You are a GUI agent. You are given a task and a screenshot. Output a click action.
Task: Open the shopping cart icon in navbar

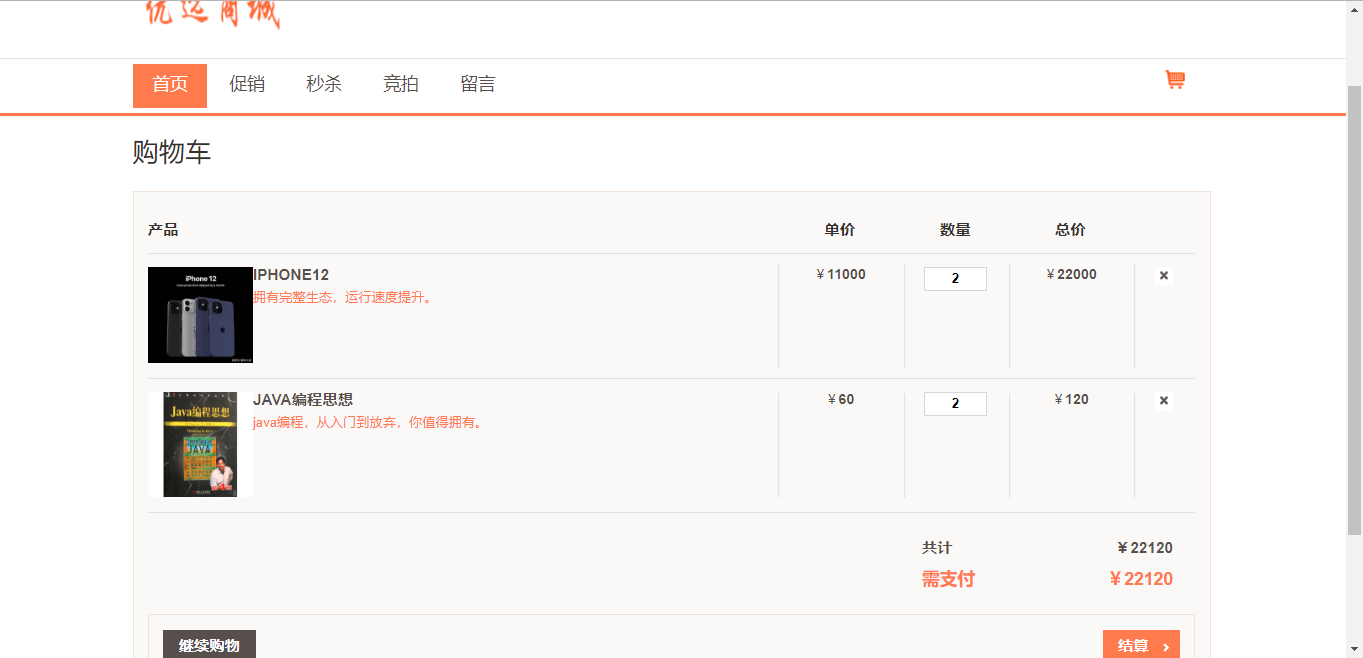click(x=1175, y=79)
